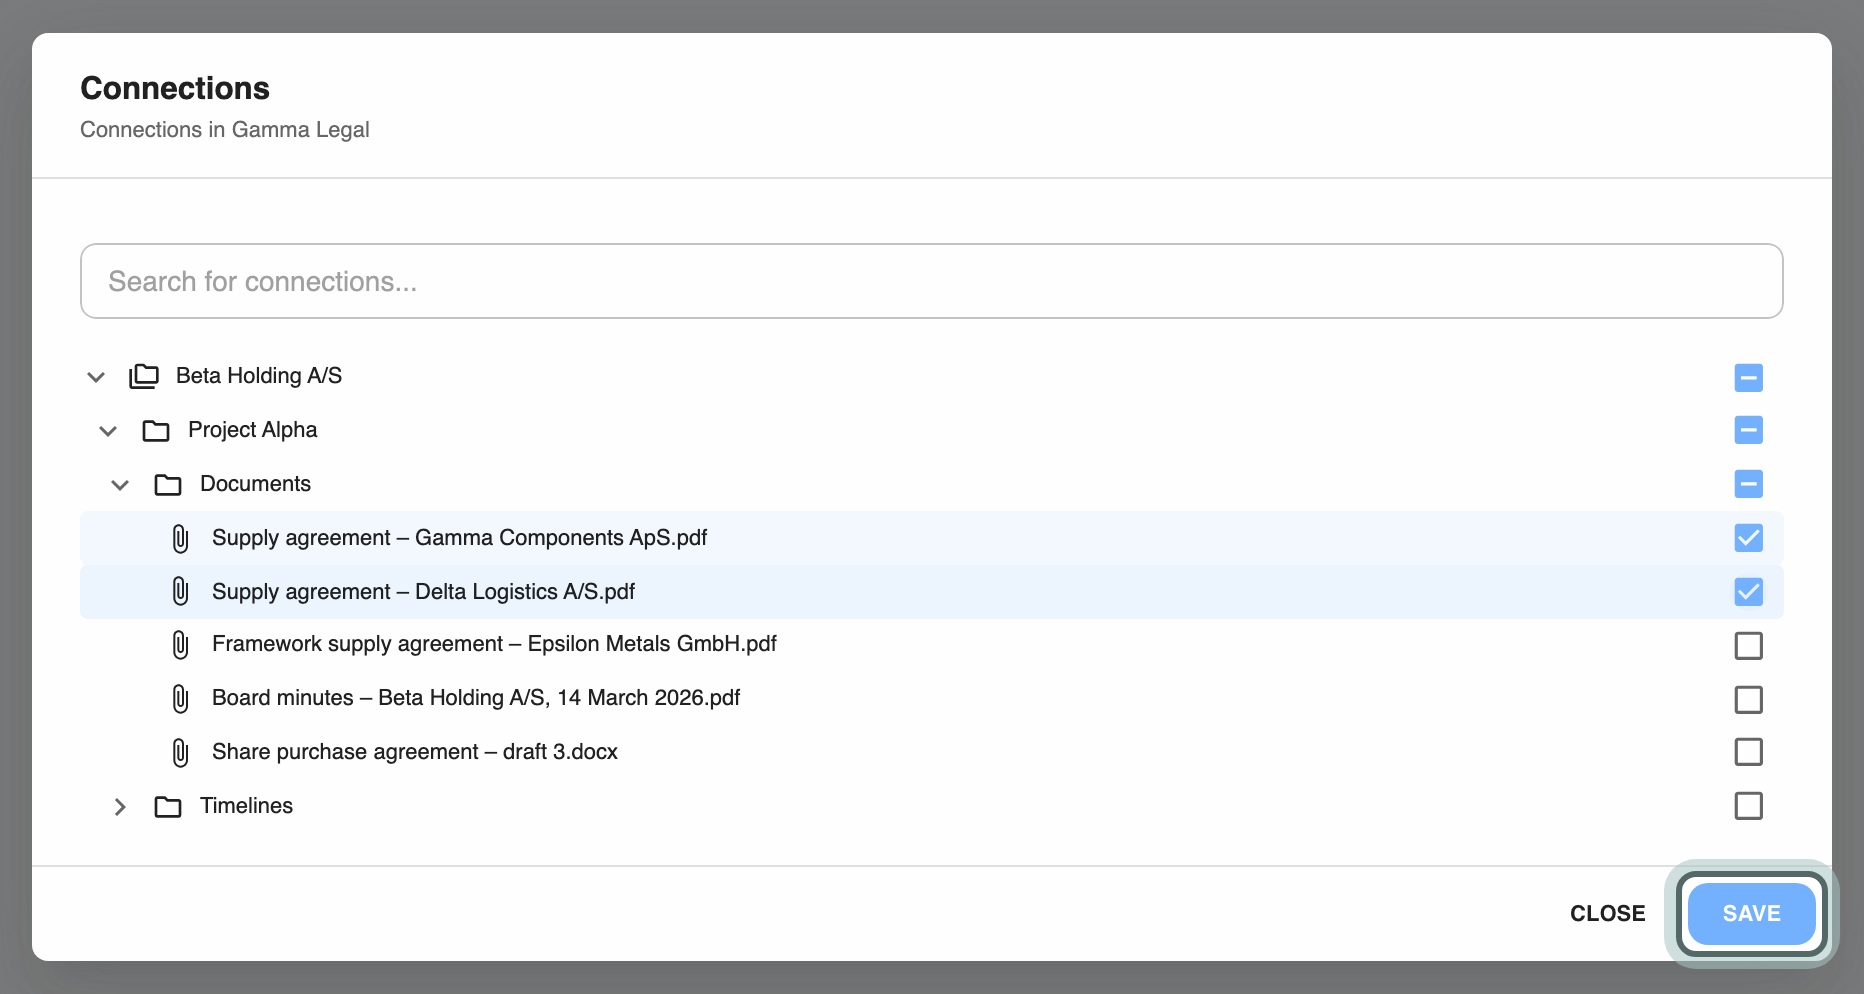The height and width of the screenshot is (994, 1864).
Task: Collapse the Project Alpha folder
Action: click(108, 431)
